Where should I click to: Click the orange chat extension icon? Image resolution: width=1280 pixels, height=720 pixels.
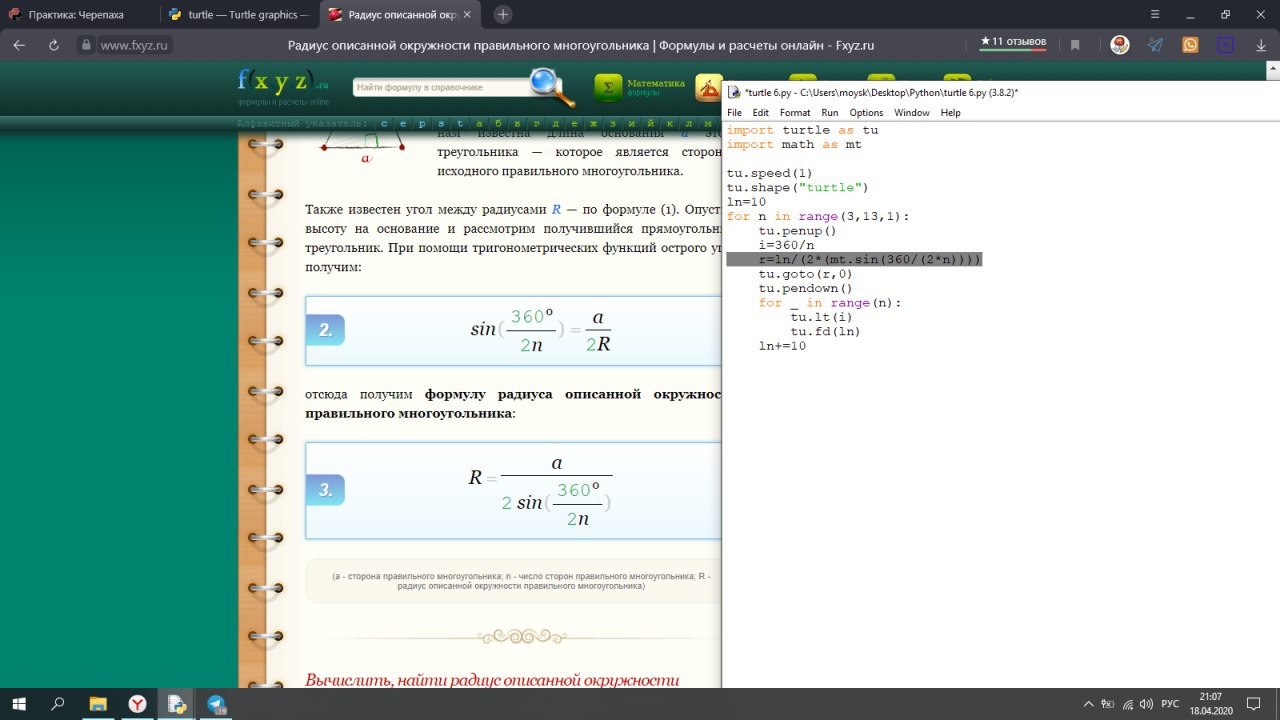(1190, 44)
